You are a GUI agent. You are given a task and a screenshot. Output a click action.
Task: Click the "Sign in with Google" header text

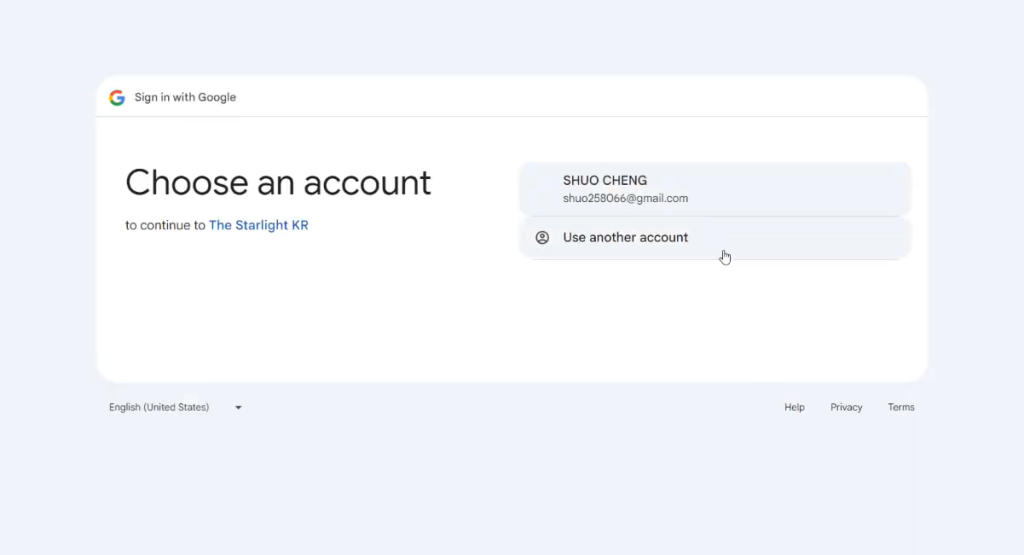pos(185,97)
